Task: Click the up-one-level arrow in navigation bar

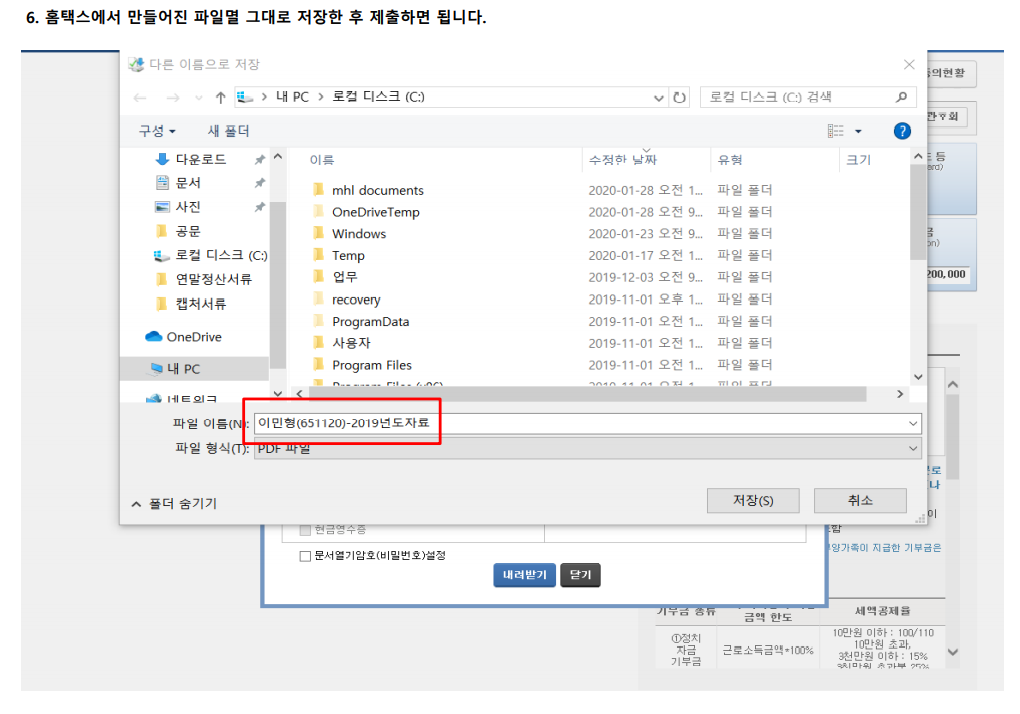Action: [220, 97]
